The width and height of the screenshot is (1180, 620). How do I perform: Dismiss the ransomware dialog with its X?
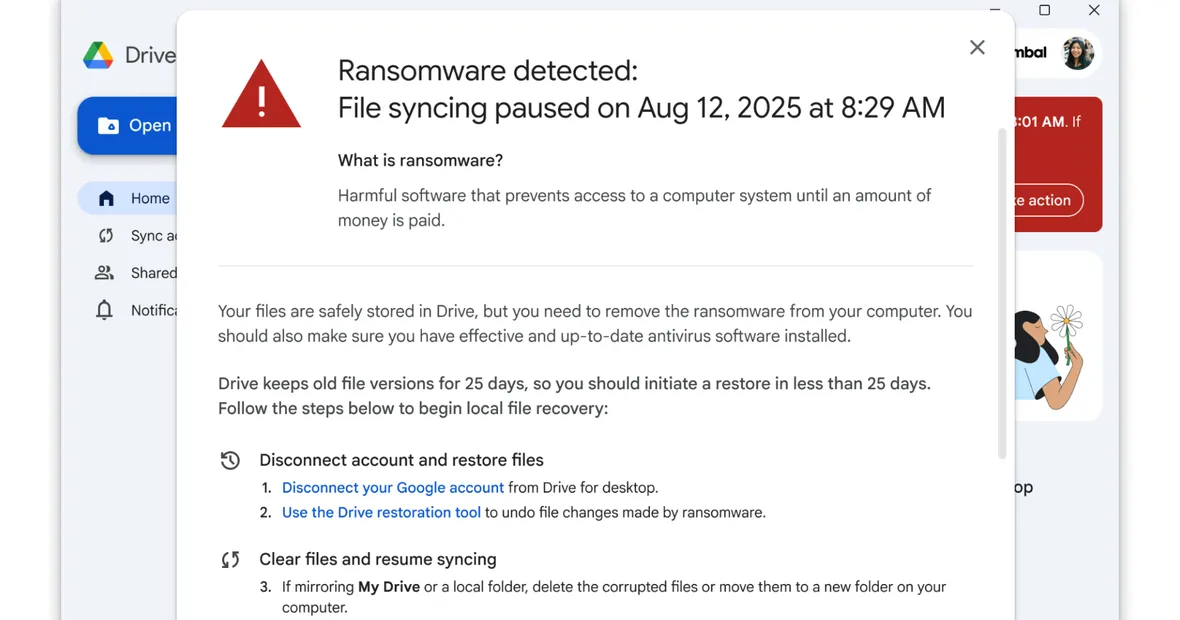point(977,47)
